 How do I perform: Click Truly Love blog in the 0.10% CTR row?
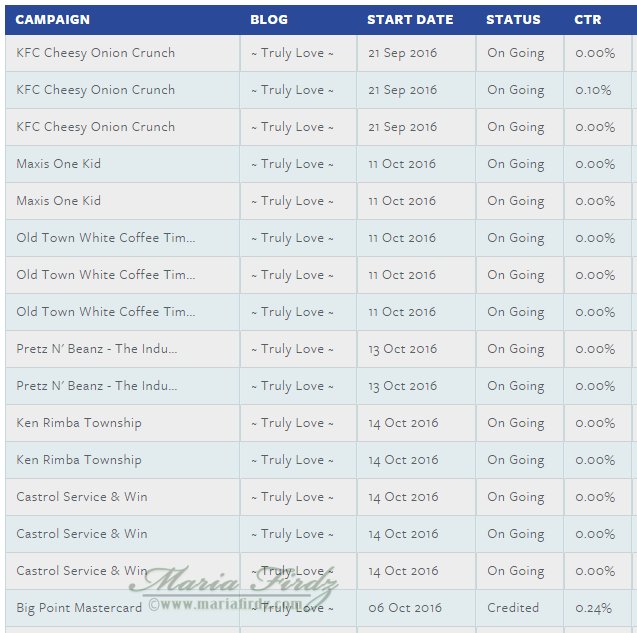292,90
